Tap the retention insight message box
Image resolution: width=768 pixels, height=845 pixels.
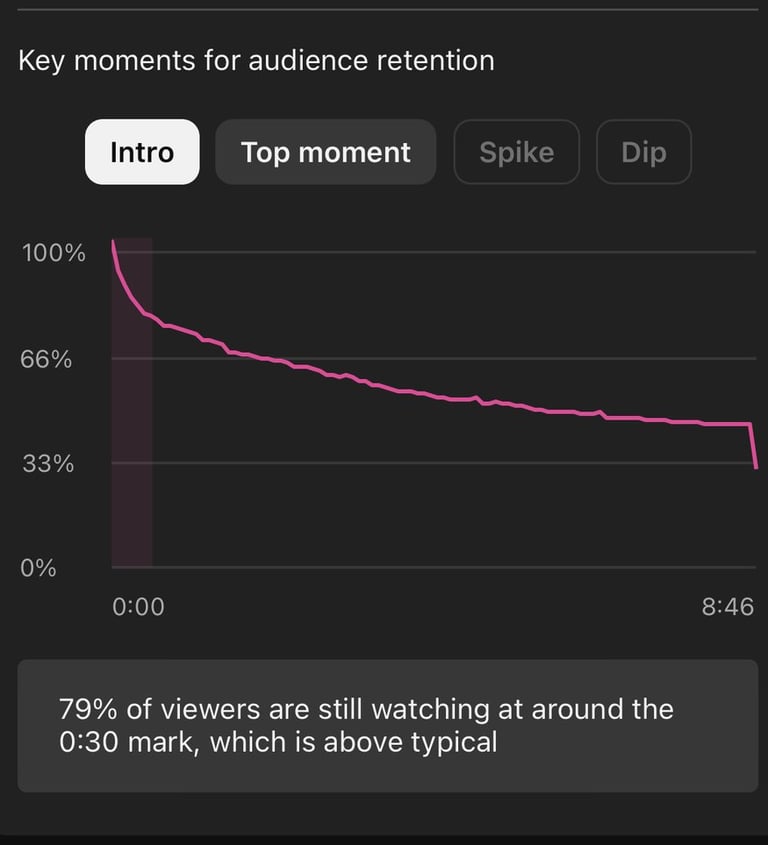click(388, 725)
